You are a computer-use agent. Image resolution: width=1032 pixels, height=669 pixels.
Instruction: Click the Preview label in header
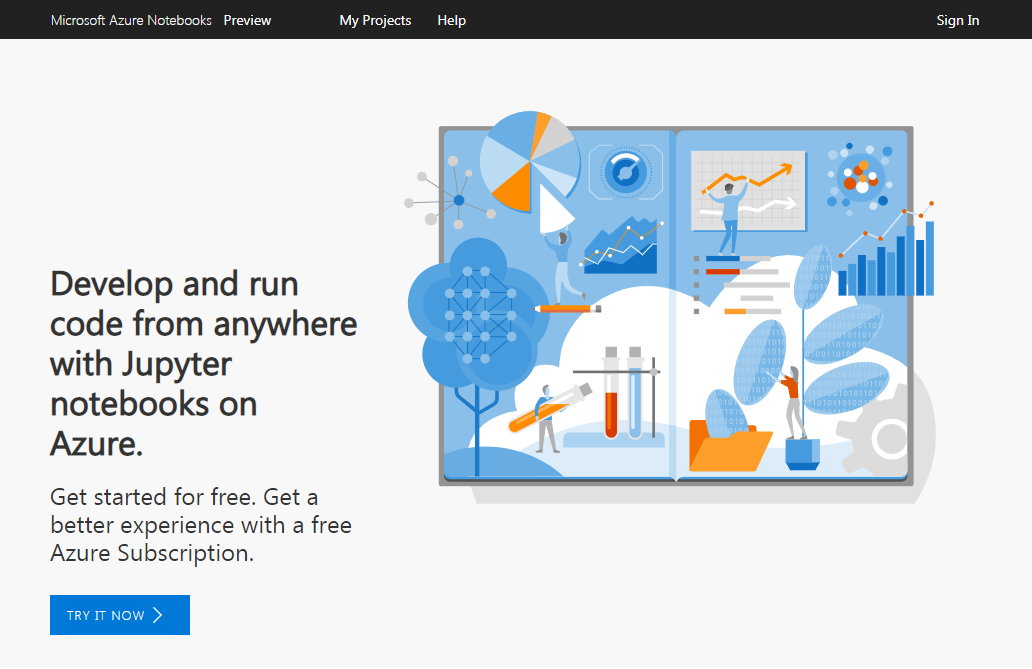tap(247, 20)
